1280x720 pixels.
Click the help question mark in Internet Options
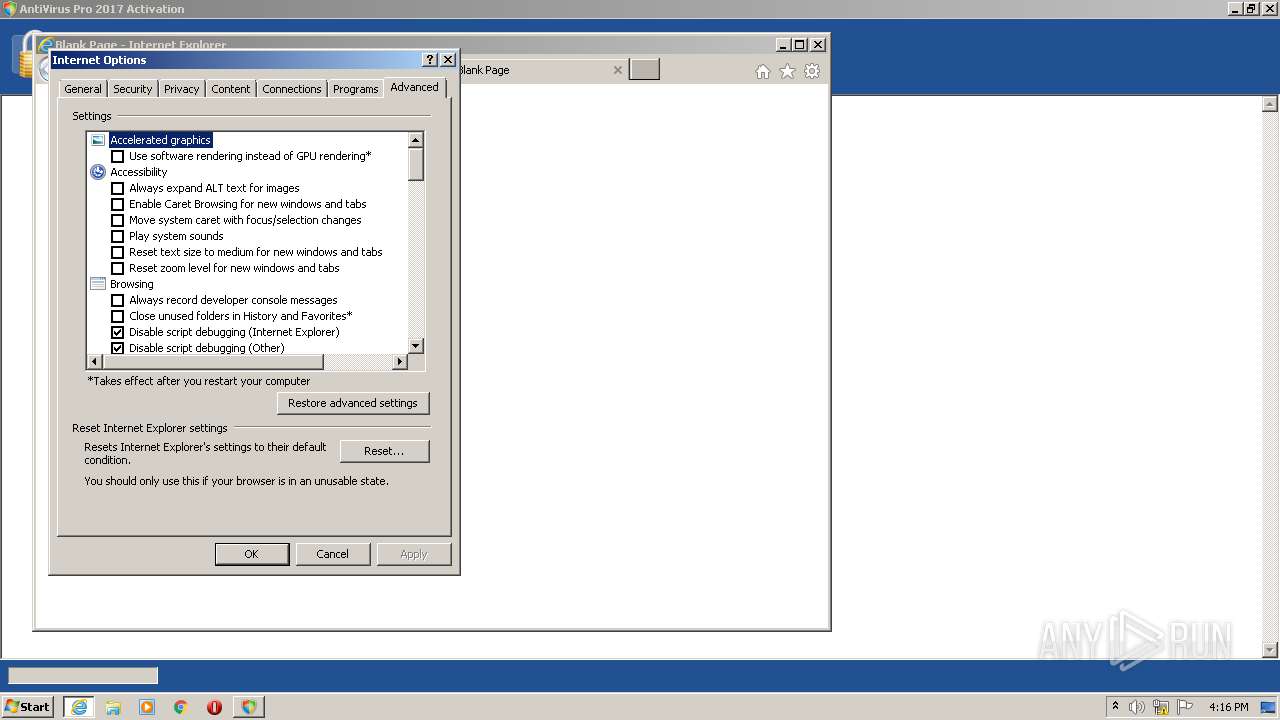(430, 60)
